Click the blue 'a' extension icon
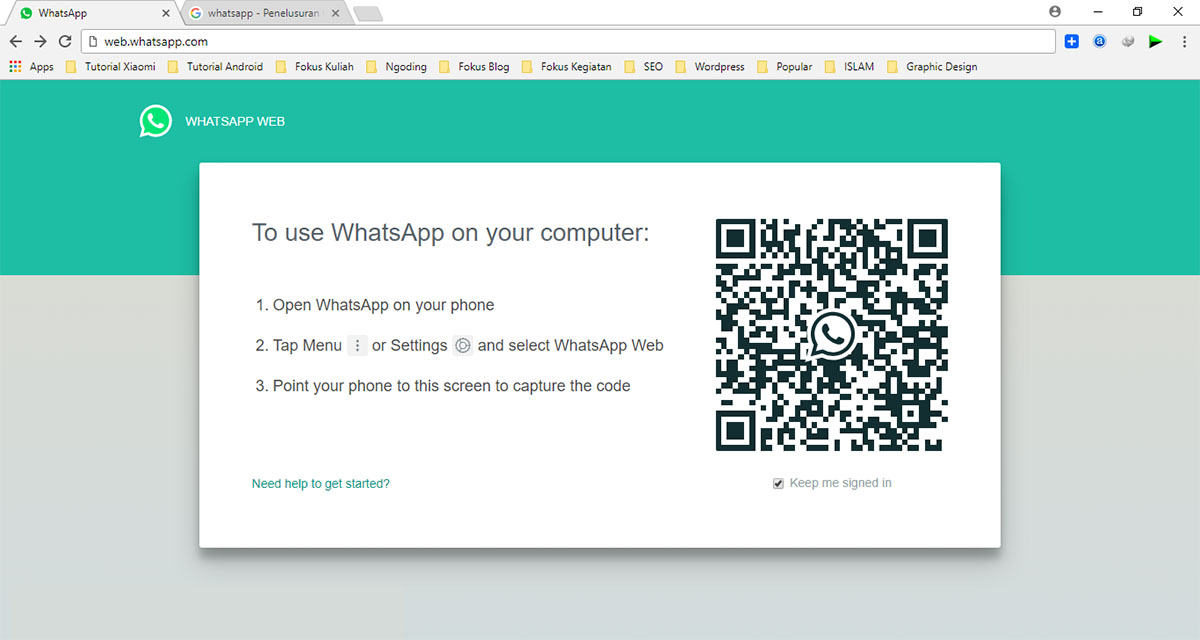 1099,41
